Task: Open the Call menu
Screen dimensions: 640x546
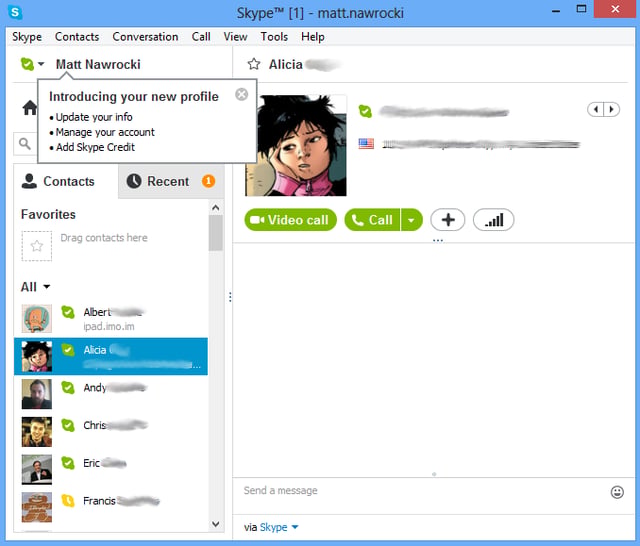Action: pos(201,37)
